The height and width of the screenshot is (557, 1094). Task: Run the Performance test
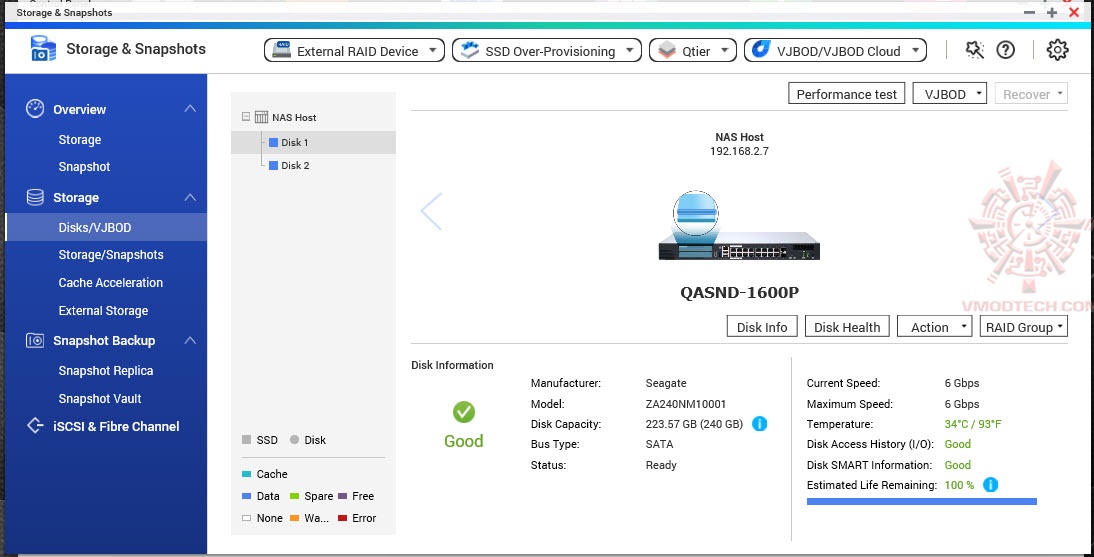point(846,94)
